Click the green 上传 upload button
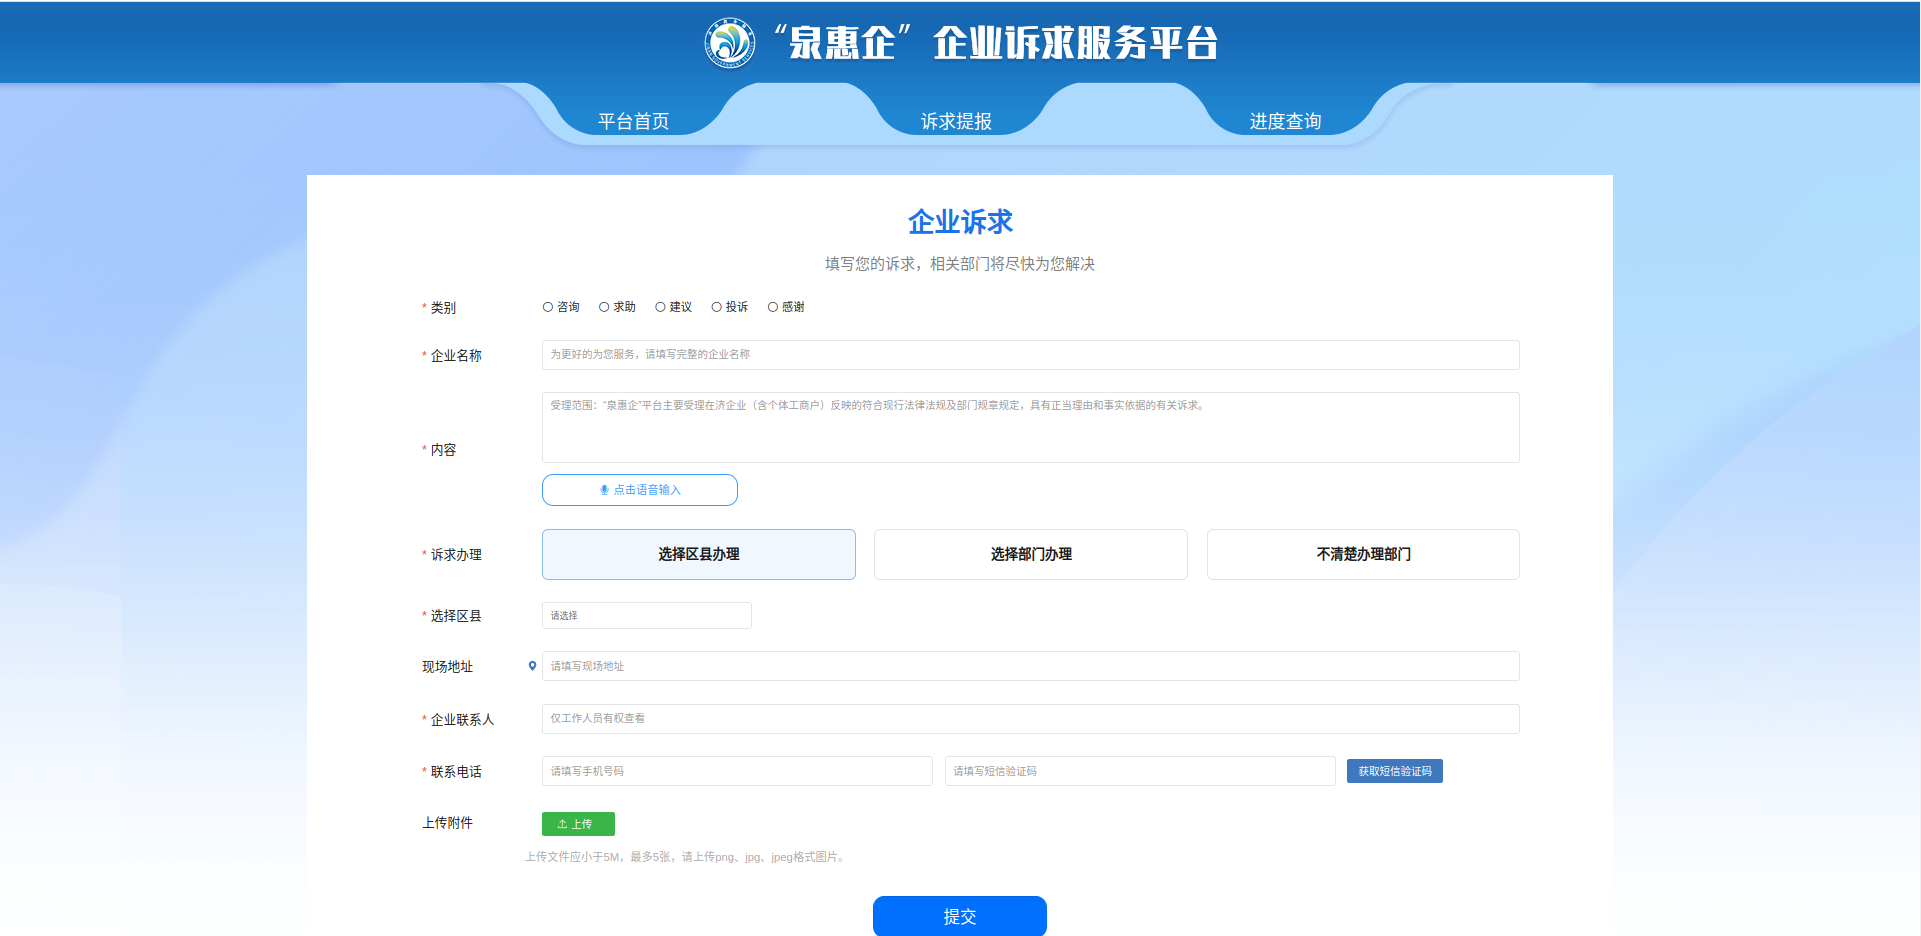 [x=578, y=824]
